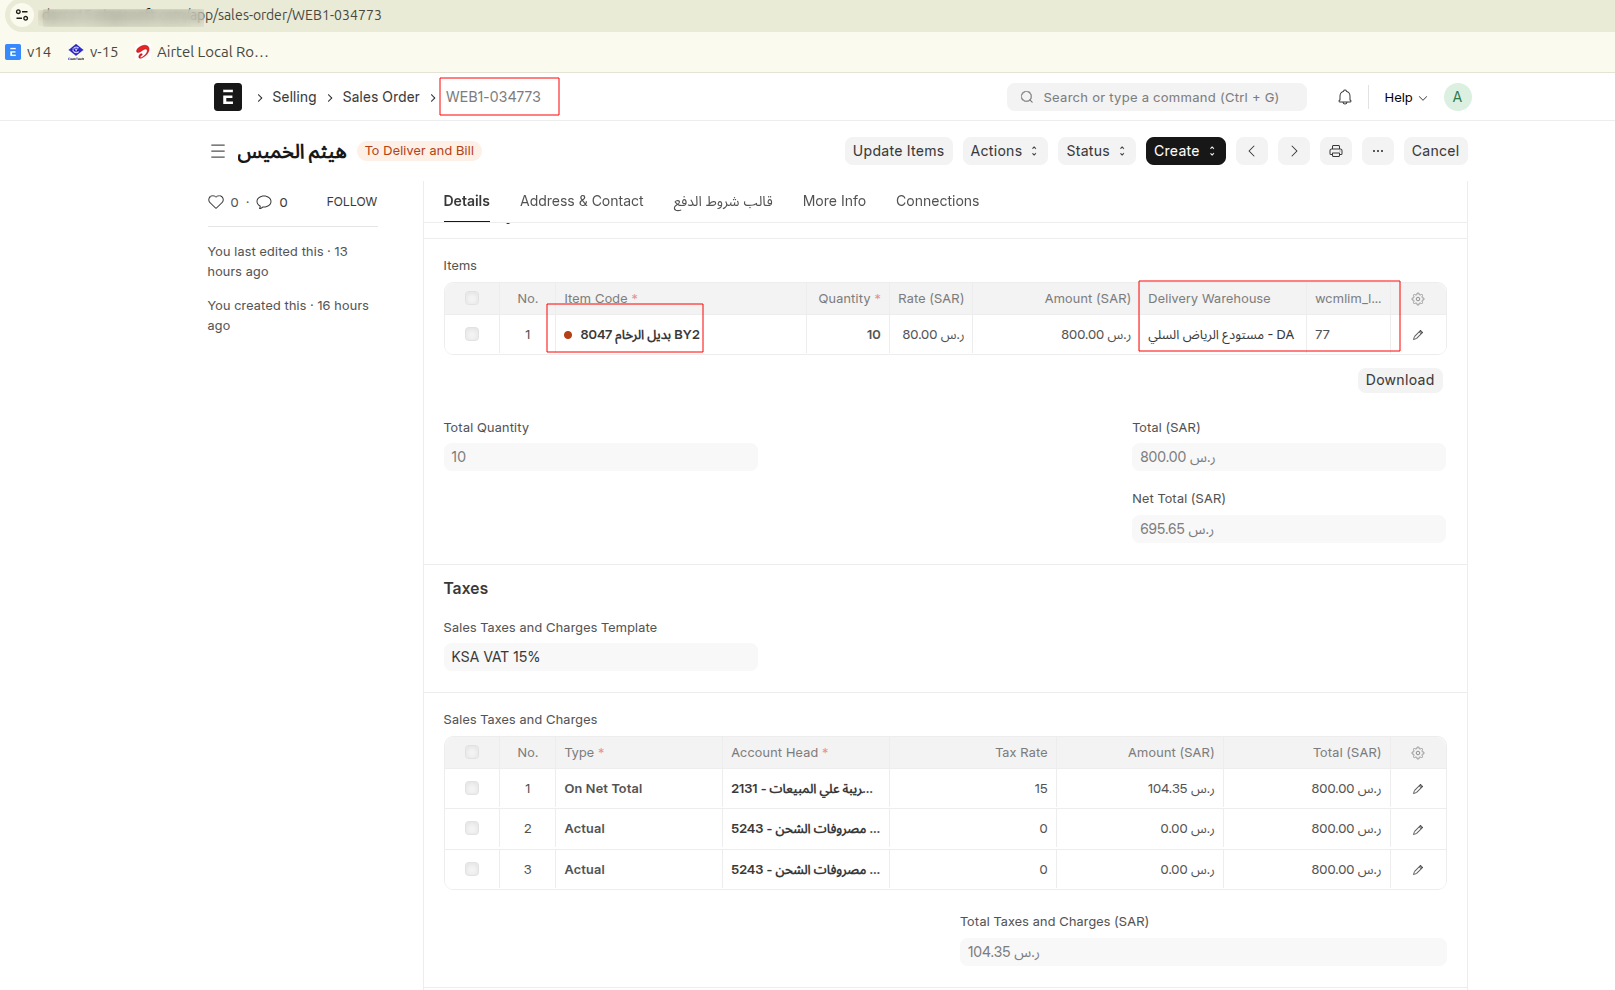Click the ERPNext home logo icon

tap(227, 97)
